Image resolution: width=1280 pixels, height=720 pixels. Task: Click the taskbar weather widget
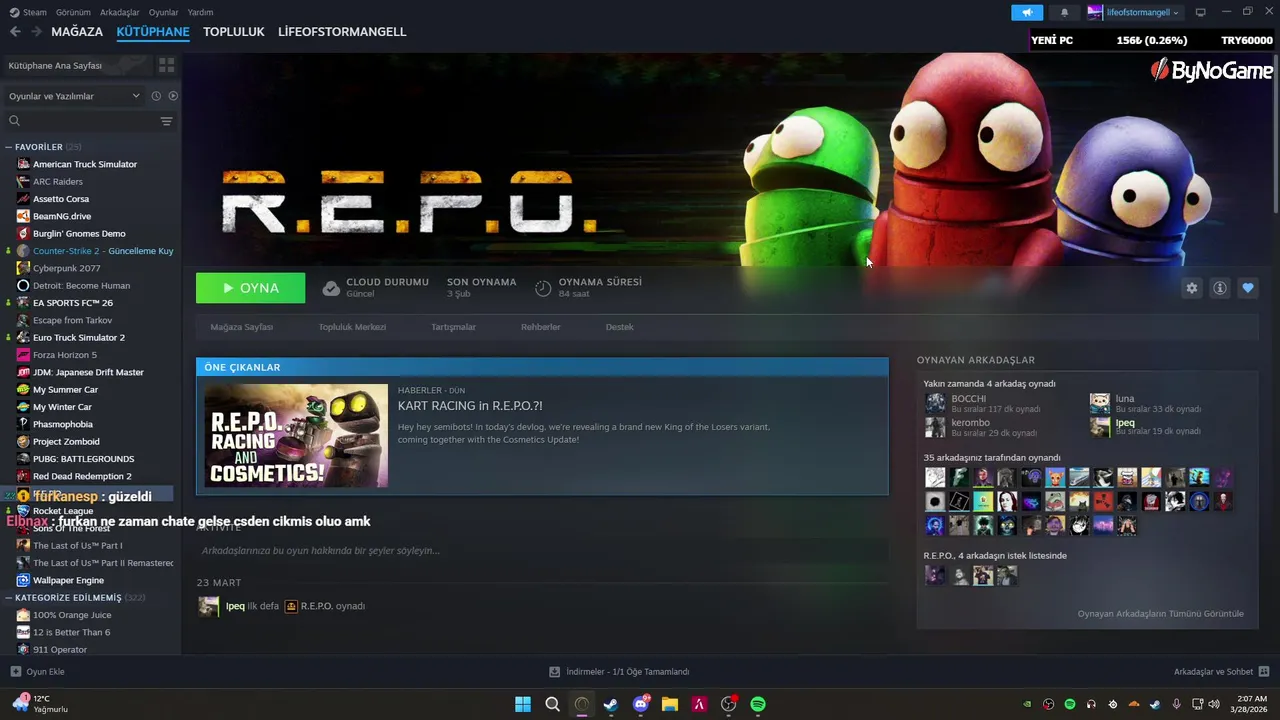click(x=40, y=704)
